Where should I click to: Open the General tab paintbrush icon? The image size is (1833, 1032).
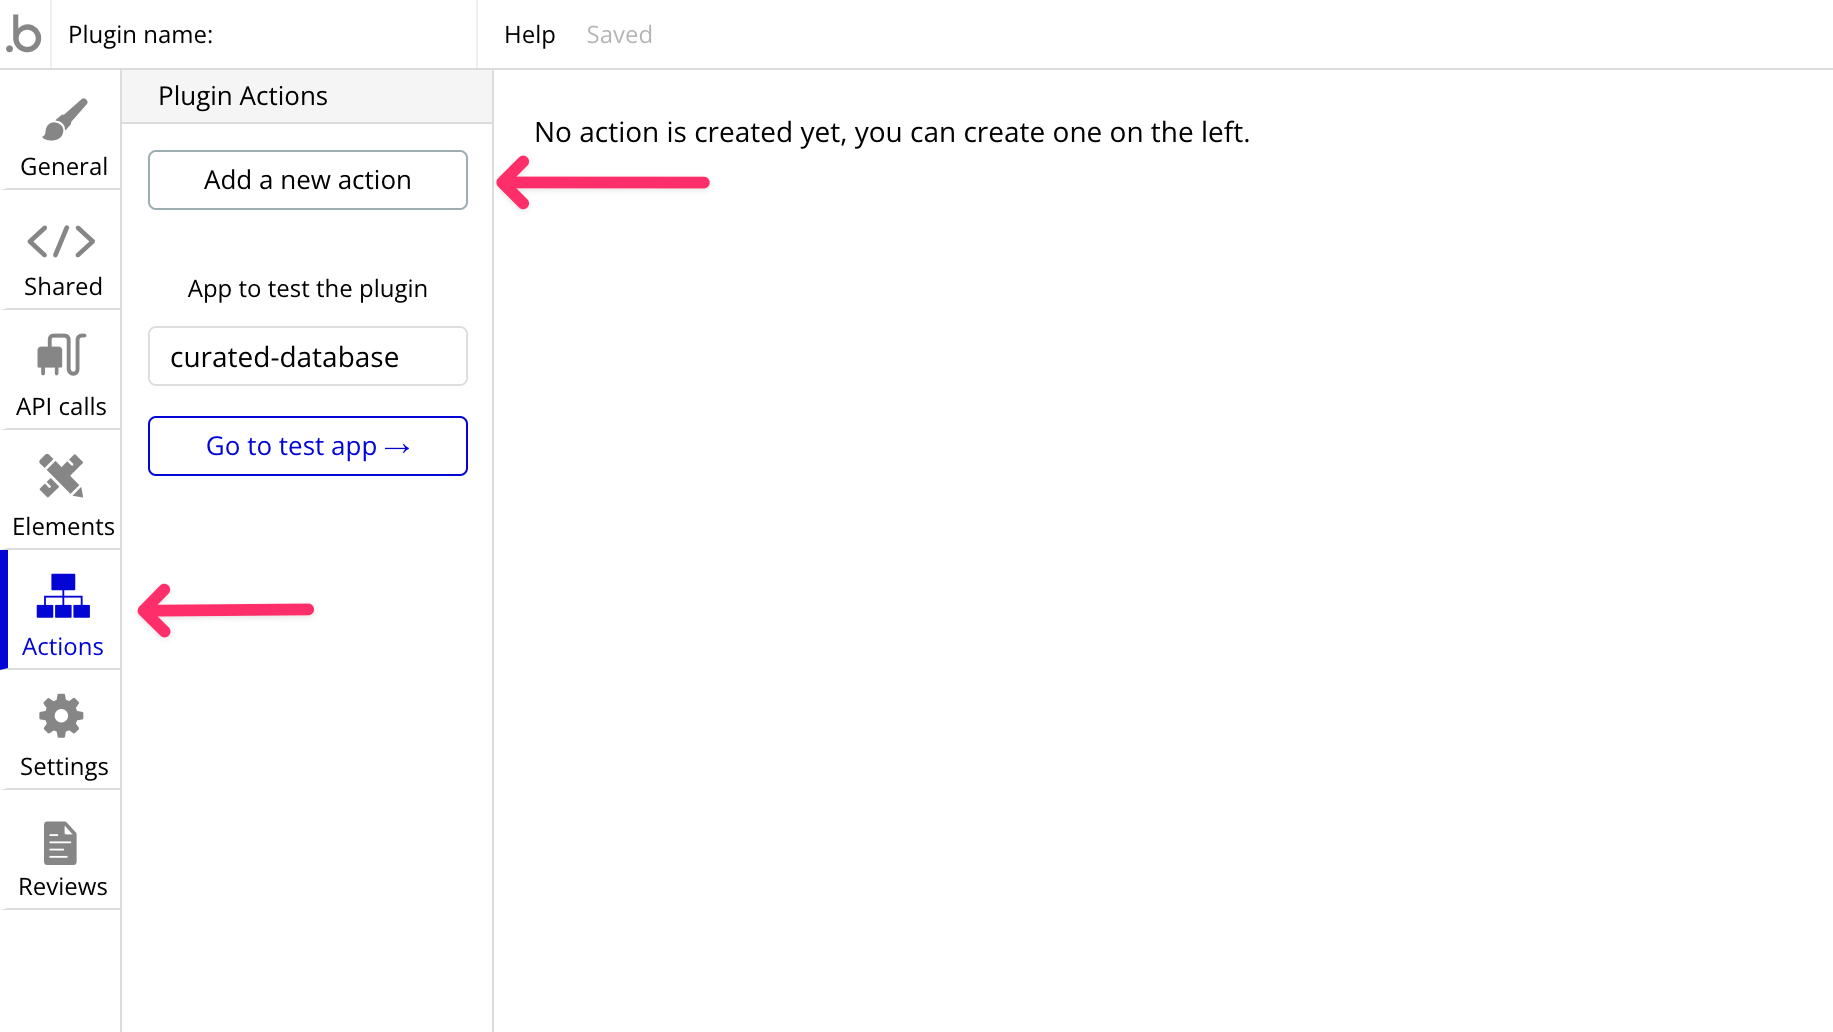[x=64, y=120]
